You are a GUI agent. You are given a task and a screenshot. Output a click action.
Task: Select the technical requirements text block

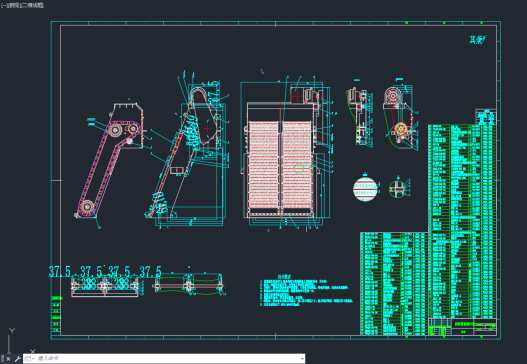[307, 291]
